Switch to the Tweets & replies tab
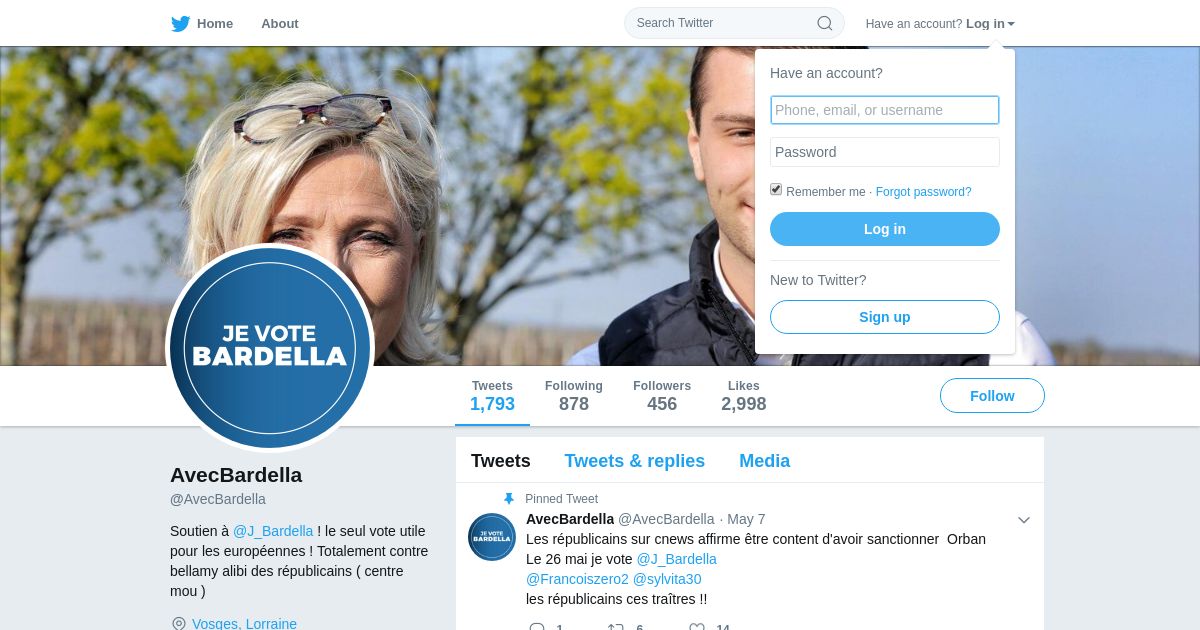The image size is (1200, 630). pos(634,461)
